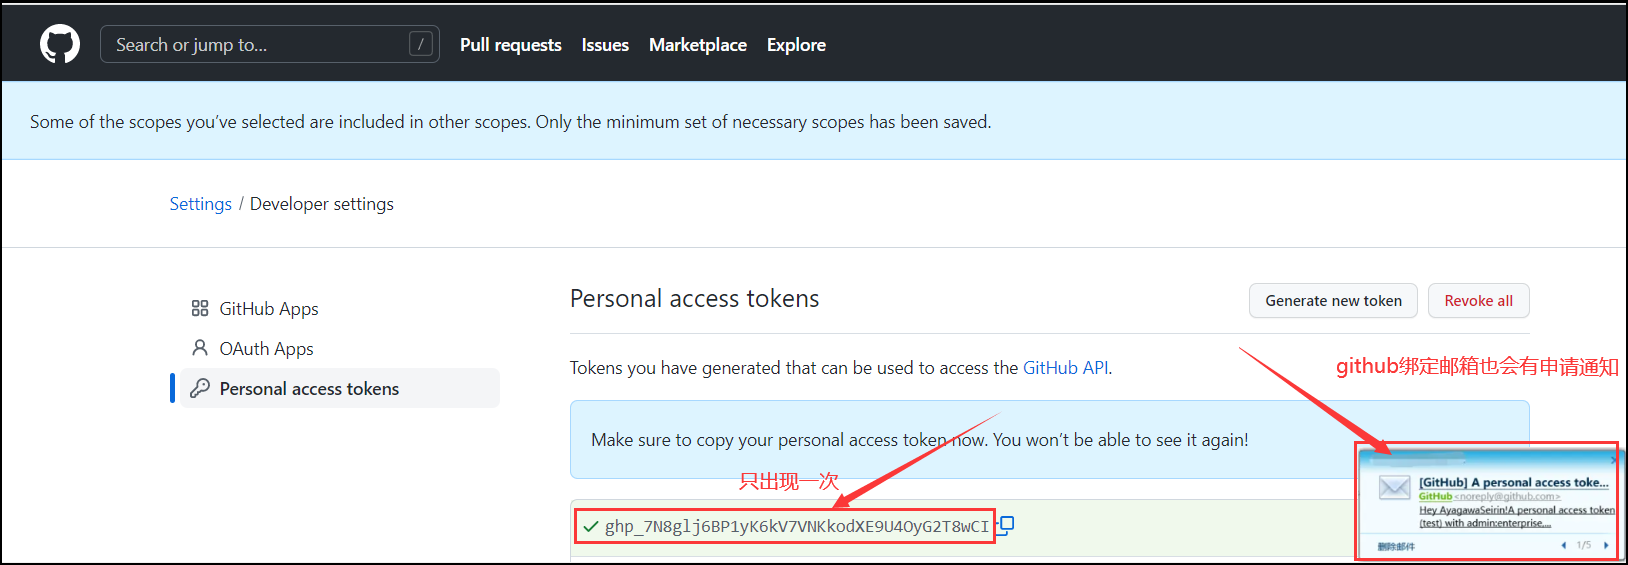Viewport: 1628px width, 565px height.
Task: Click the OAuth Apps person icon
Action: pos(200,348)
